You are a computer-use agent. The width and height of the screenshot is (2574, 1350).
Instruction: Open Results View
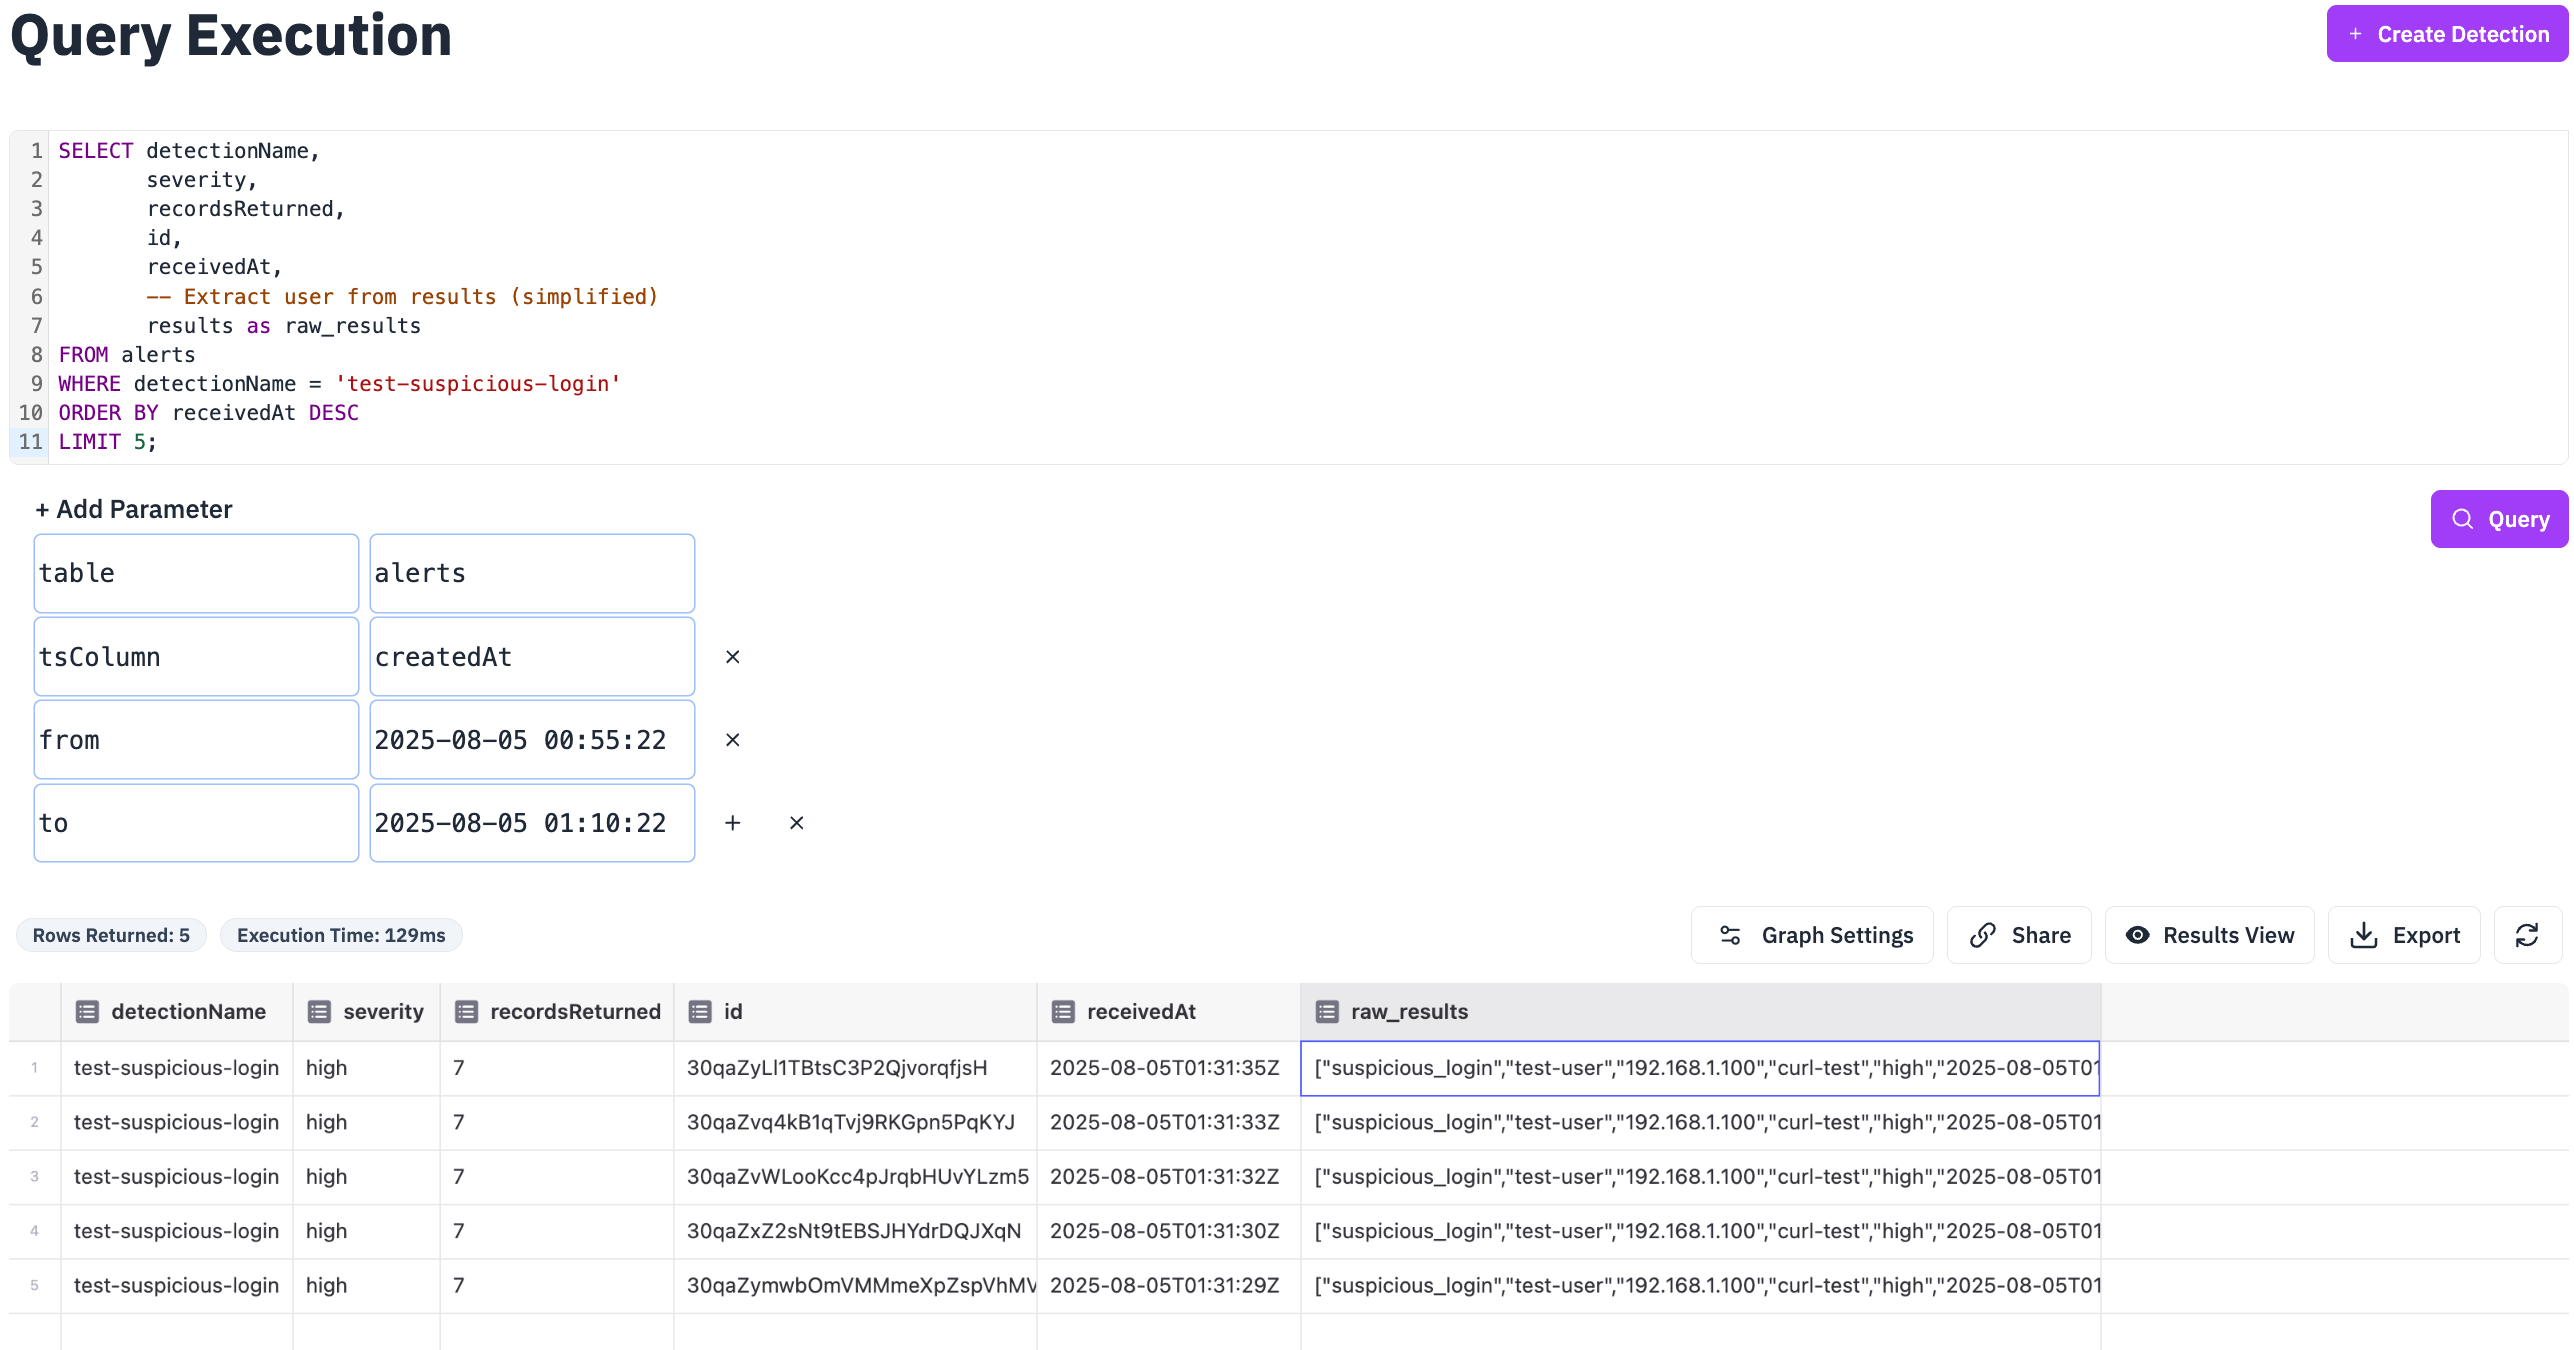(2209, 935)
